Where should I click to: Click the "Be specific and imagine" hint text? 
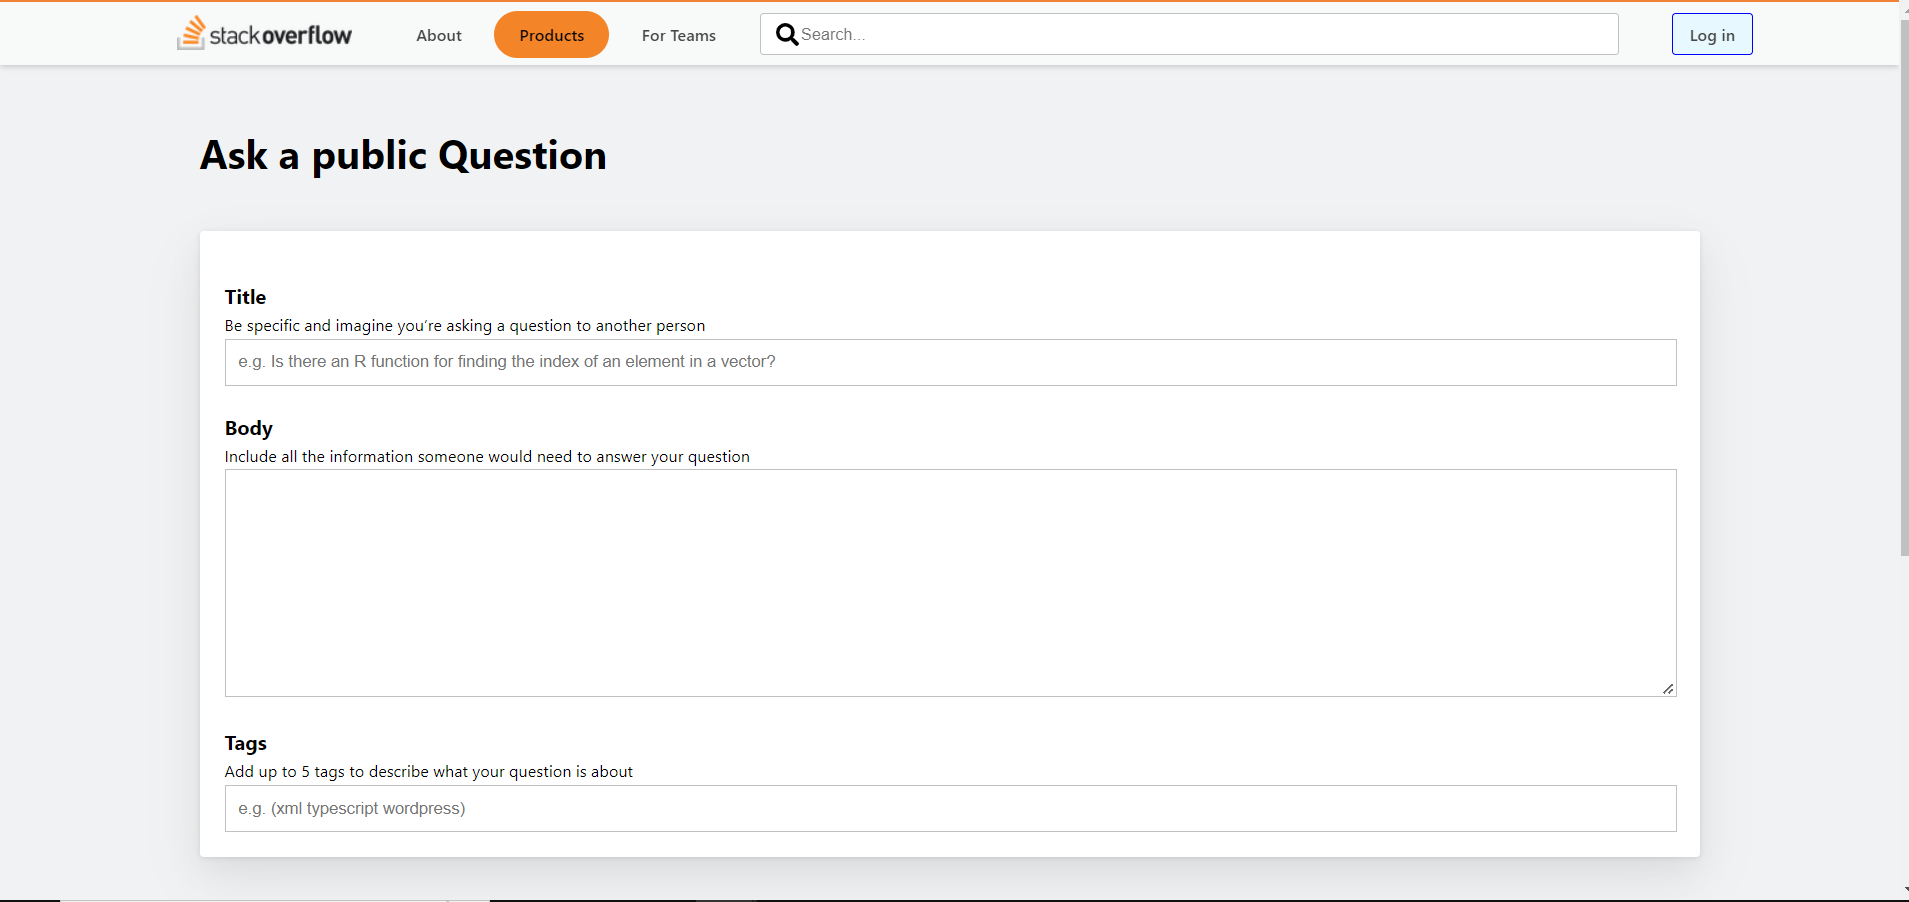click(464, 326)
